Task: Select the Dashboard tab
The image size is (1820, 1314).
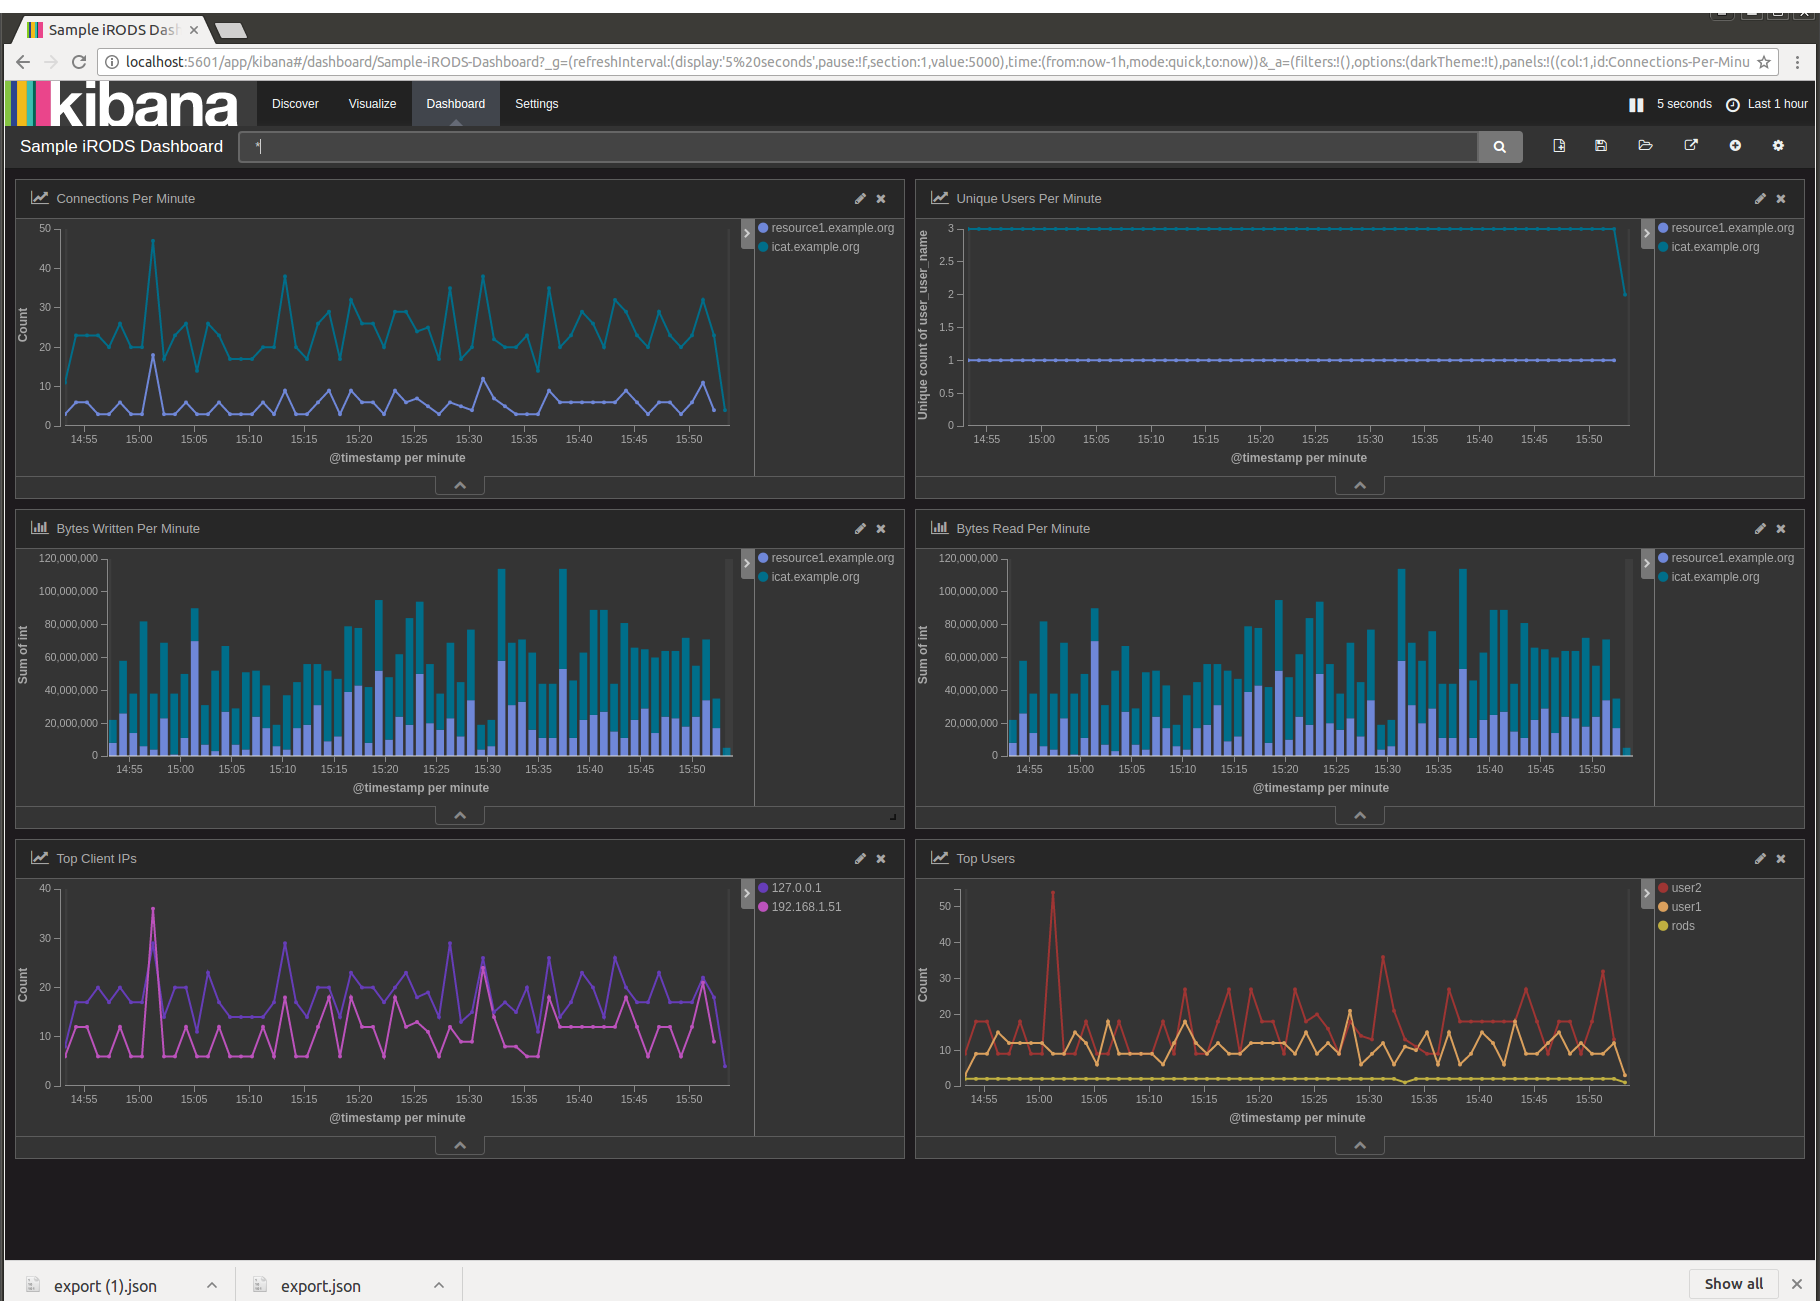Action: [456, 104]
